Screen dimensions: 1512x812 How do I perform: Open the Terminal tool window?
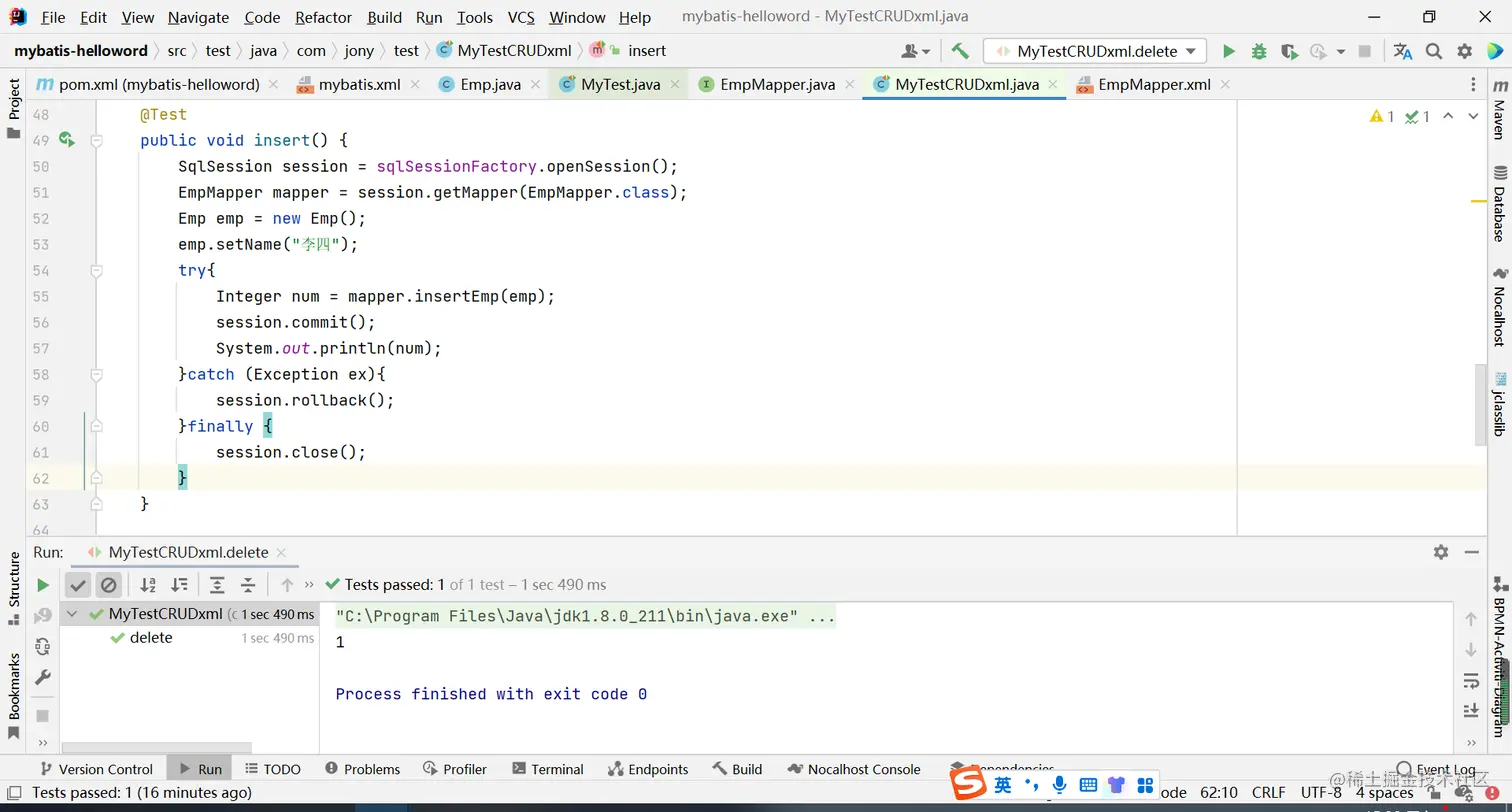[x=548, y=769]
